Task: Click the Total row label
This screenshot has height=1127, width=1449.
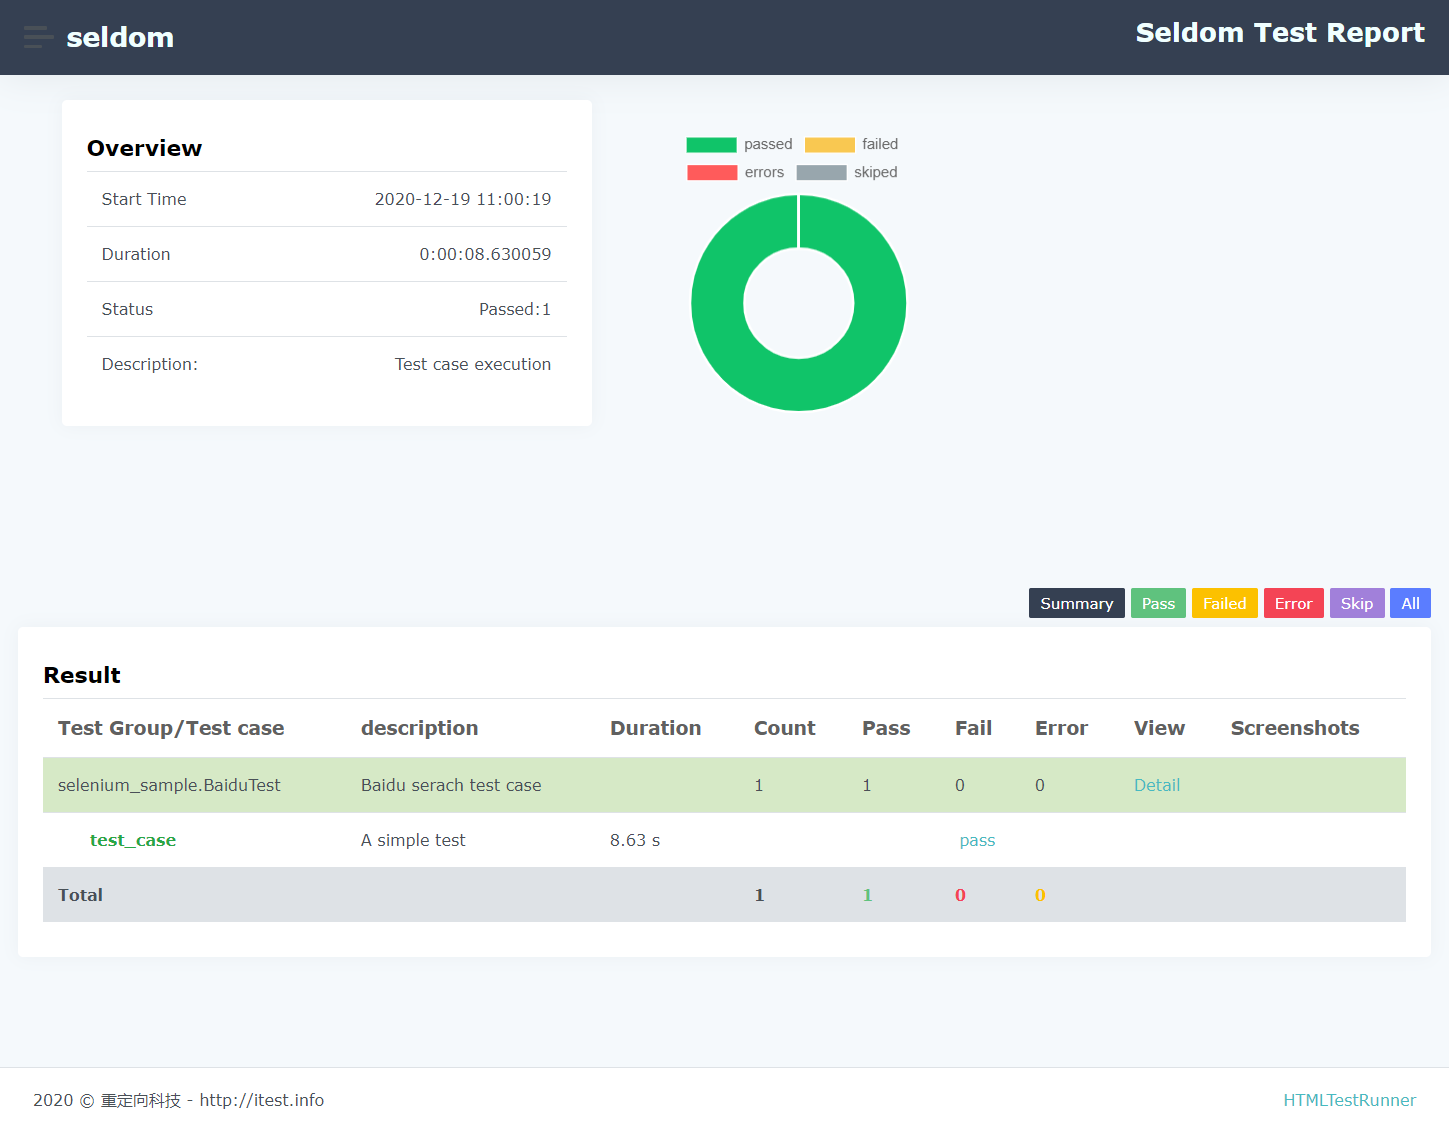Action: coord(80,895)
